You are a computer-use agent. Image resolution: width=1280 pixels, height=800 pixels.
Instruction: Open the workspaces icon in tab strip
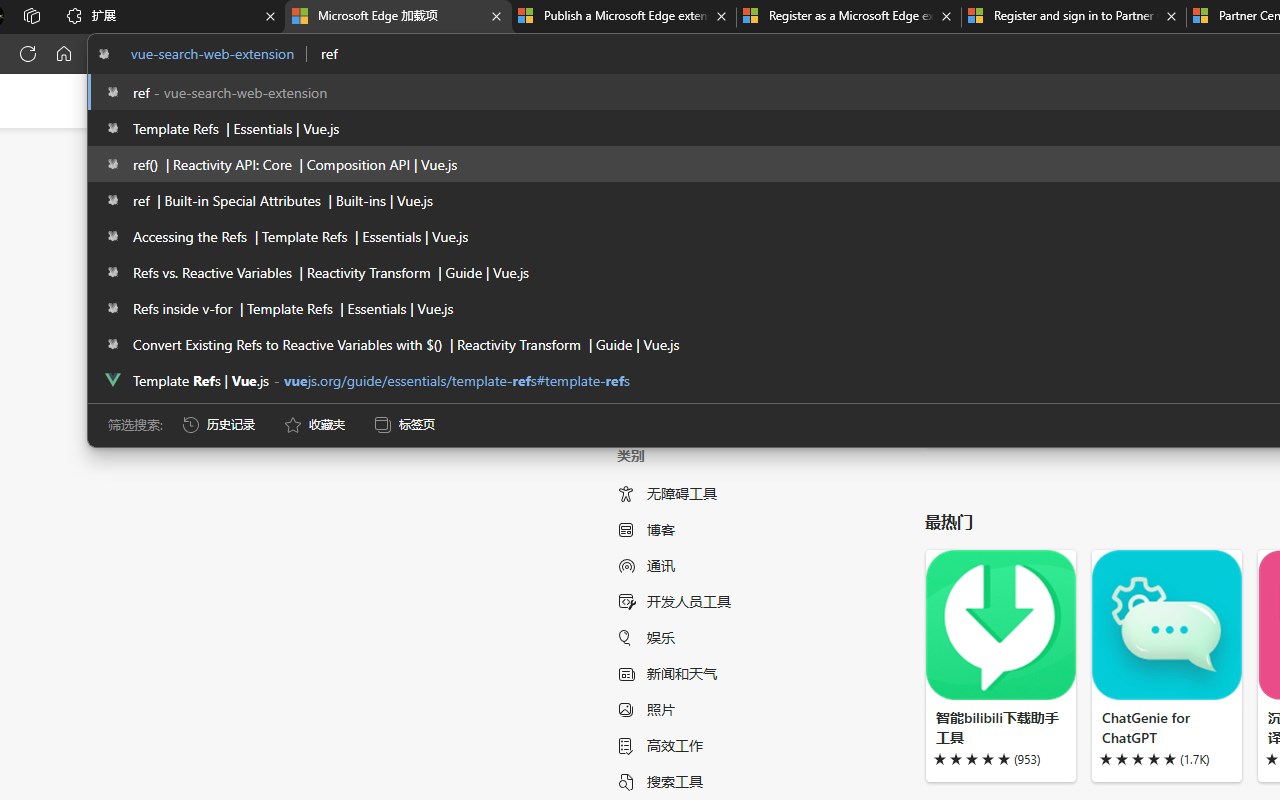coord(32,16)
